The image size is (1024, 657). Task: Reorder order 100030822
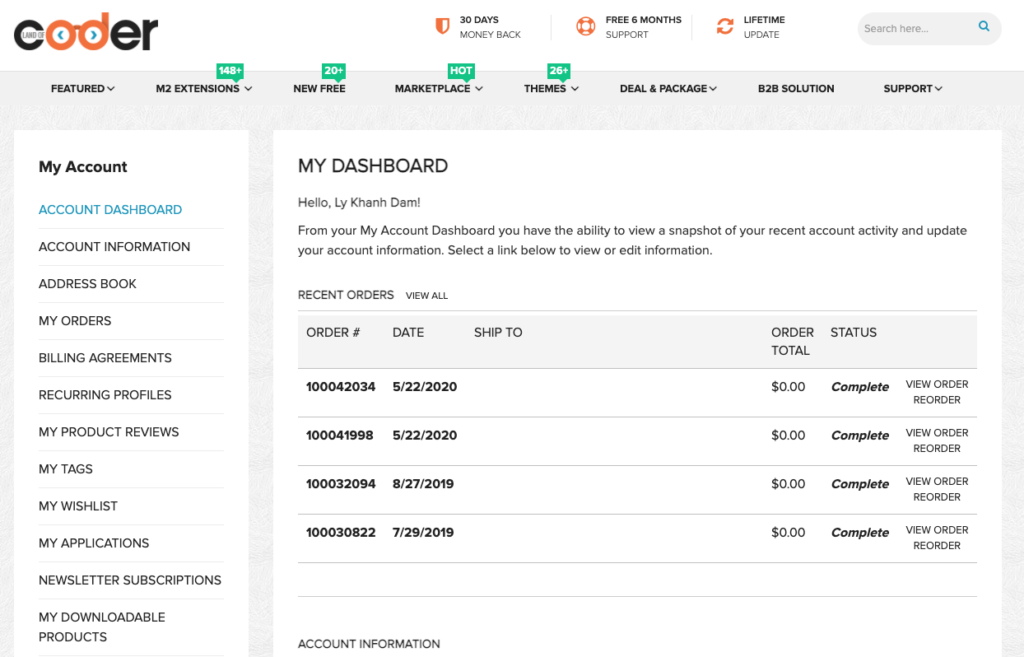[x=936, y=546]
